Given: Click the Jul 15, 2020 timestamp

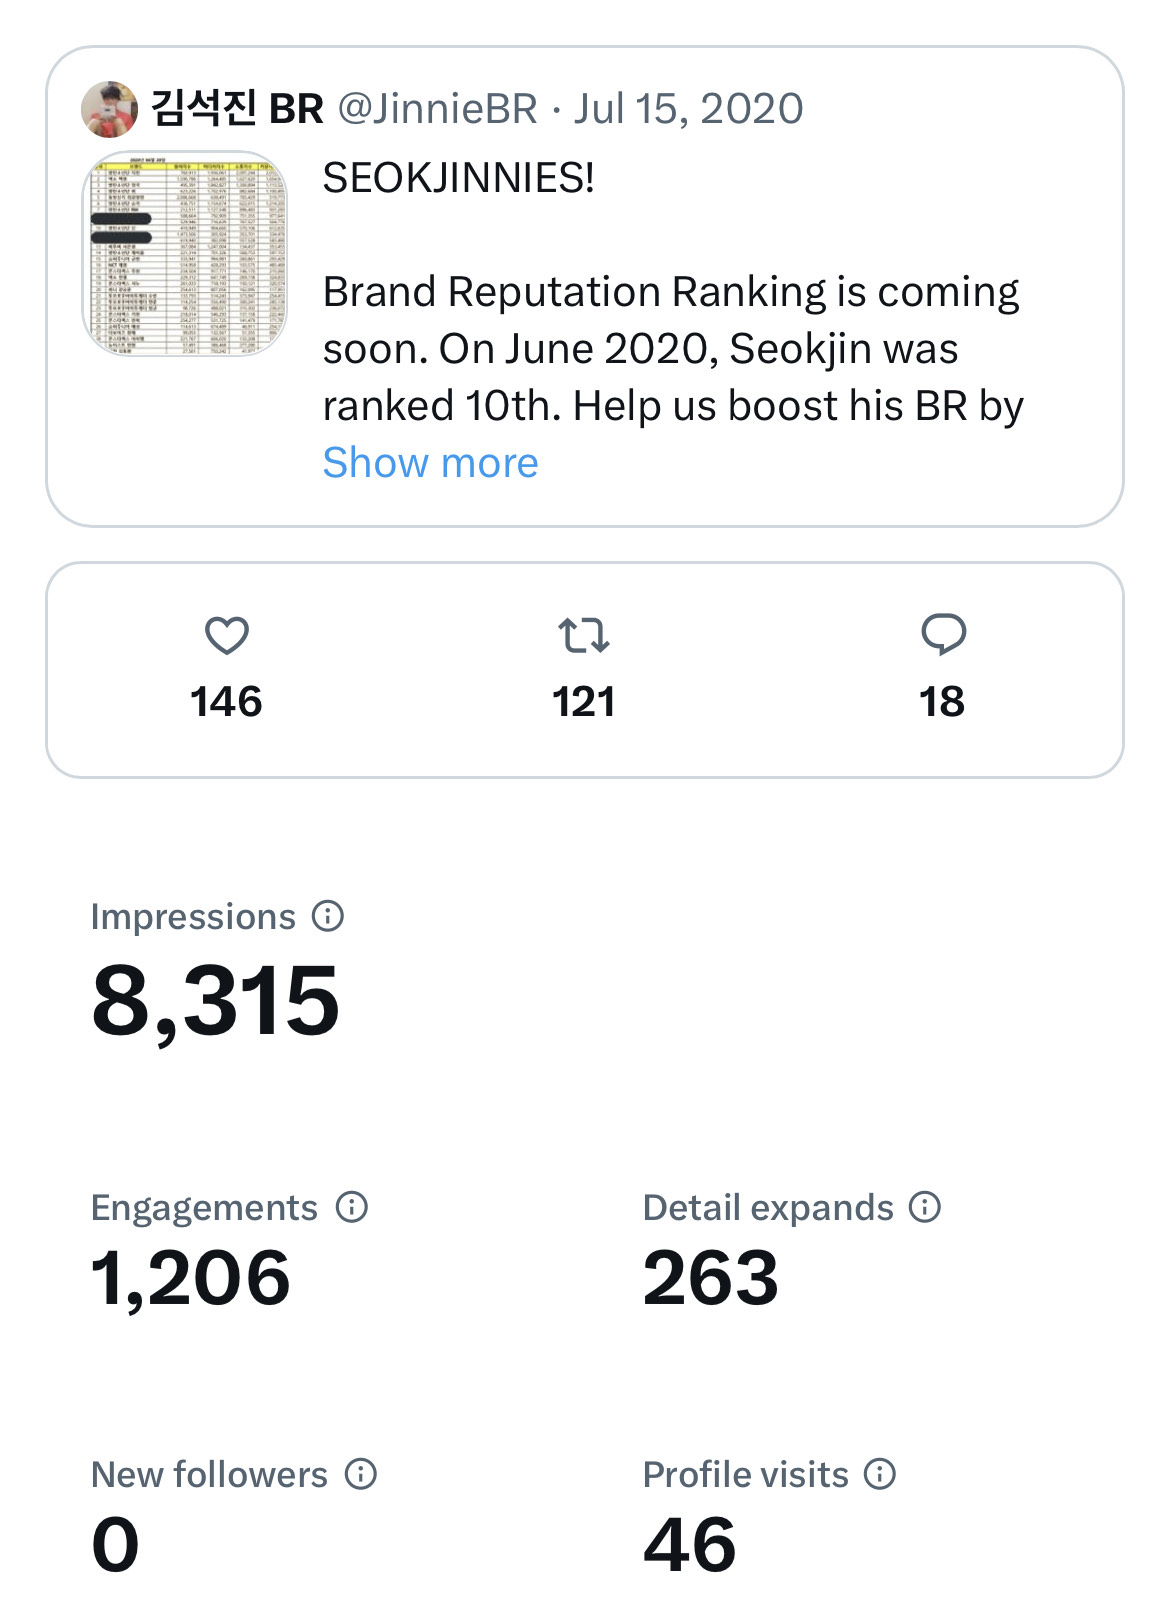Looking at the screenshot, I should point(689,109).
